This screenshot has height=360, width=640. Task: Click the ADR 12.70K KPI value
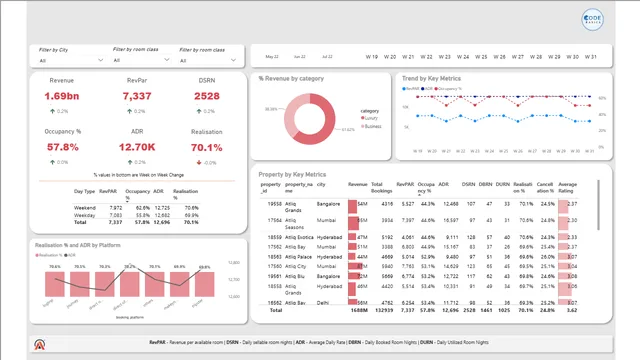click(x=137, y=147)
